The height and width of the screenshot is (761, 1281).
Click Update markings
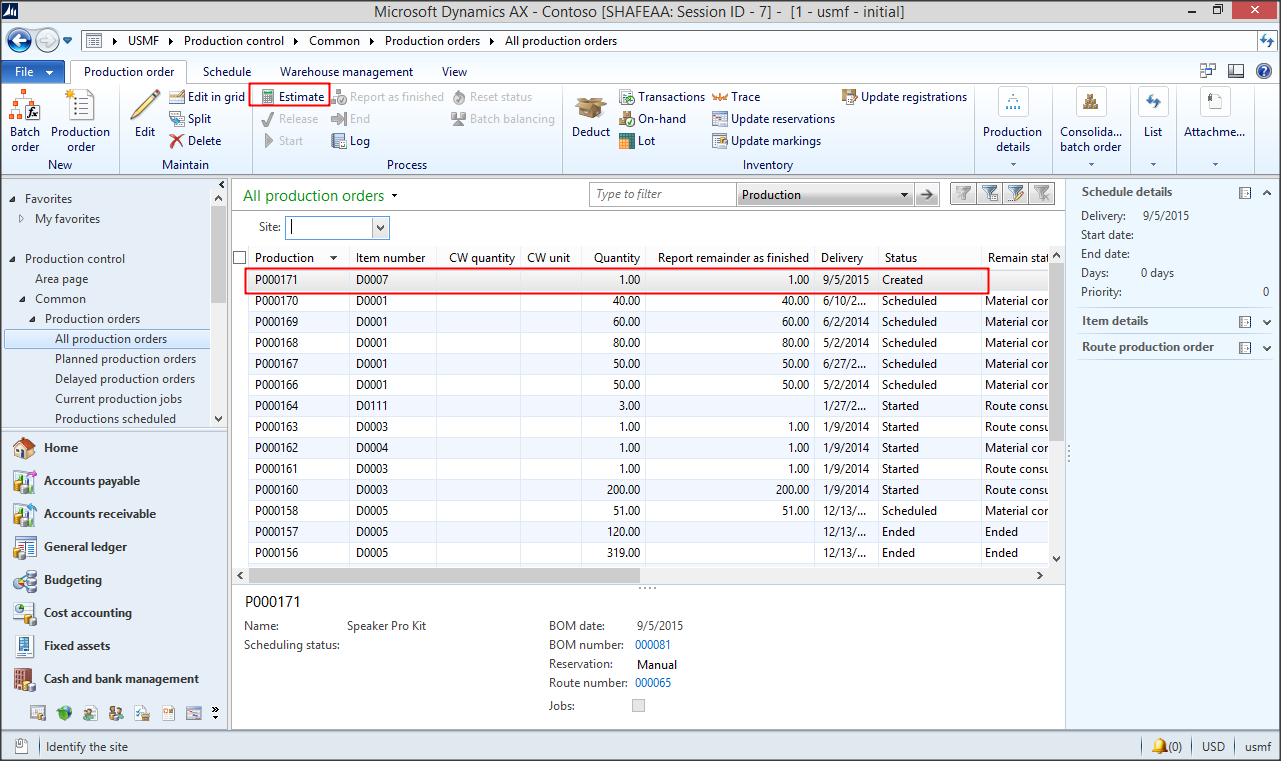click(766, 141)
